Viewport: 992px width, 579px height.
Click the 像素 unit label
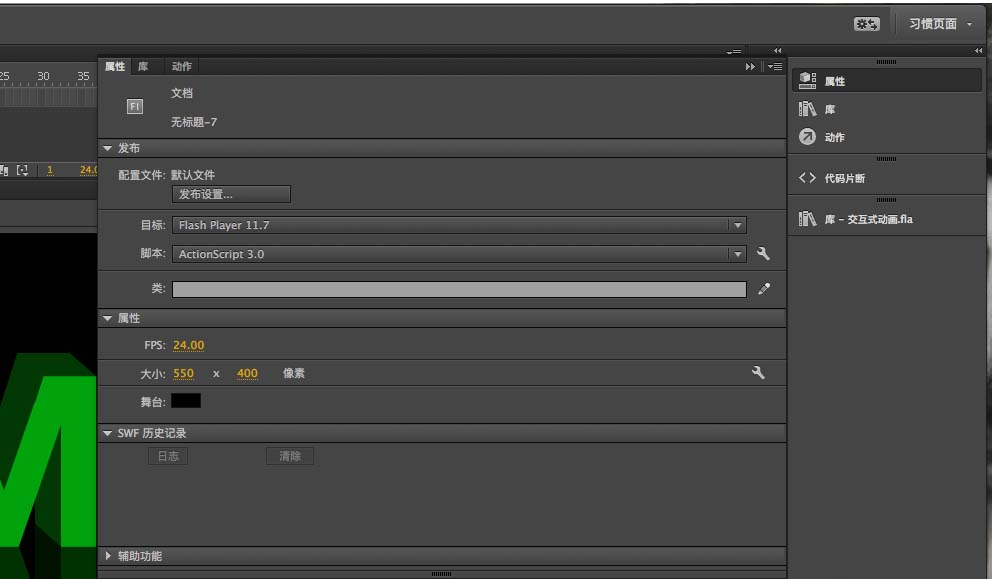click(294, 373)
